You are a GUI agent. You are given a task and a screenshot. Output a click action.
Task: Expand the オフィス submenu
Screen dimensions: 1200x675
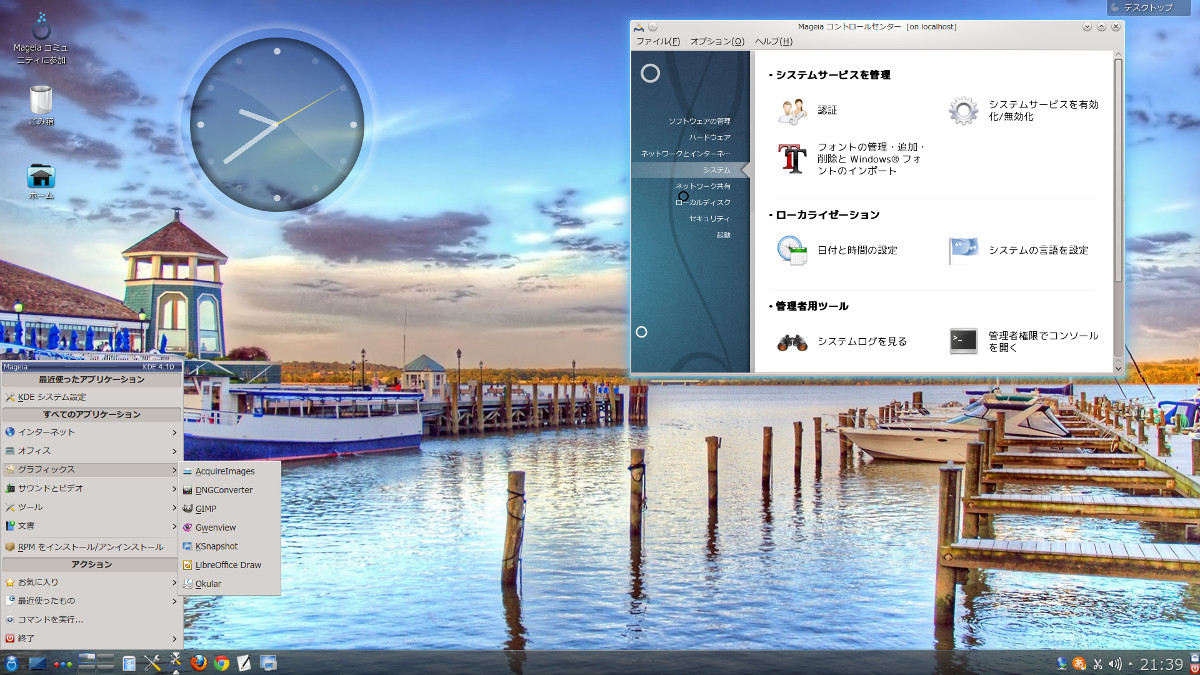coord(91,451)
